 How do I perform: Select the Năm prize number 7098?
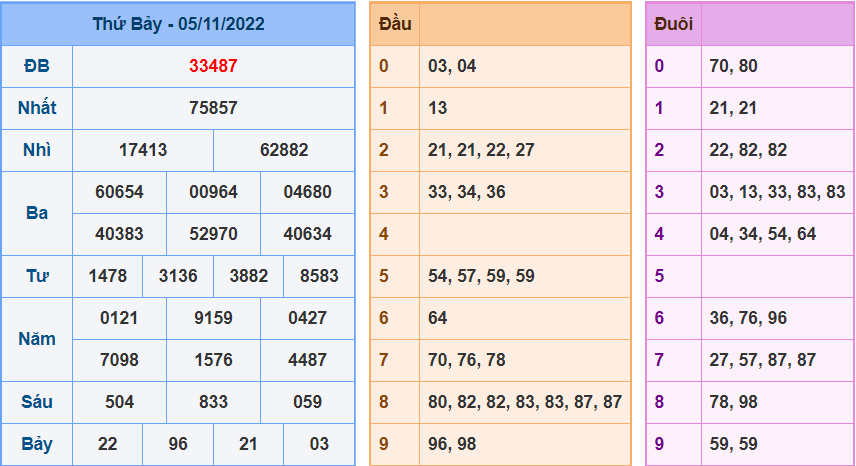tap(120, 360)
